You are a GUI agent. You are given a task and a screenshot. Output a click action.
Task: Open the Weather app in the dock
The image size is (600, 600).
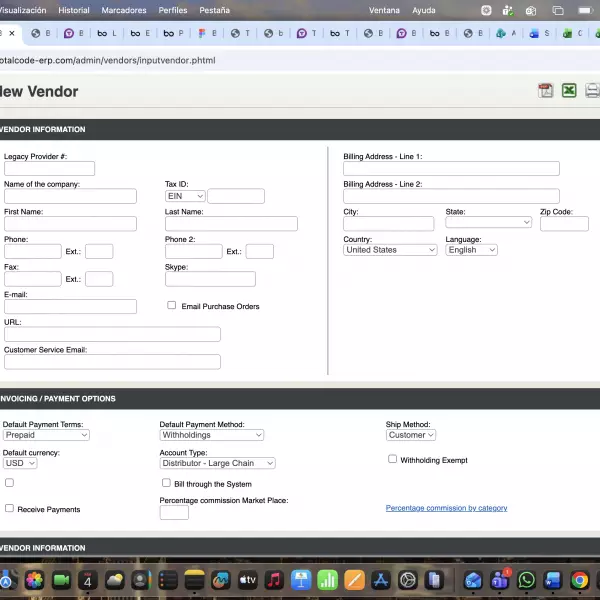[114, 580]
